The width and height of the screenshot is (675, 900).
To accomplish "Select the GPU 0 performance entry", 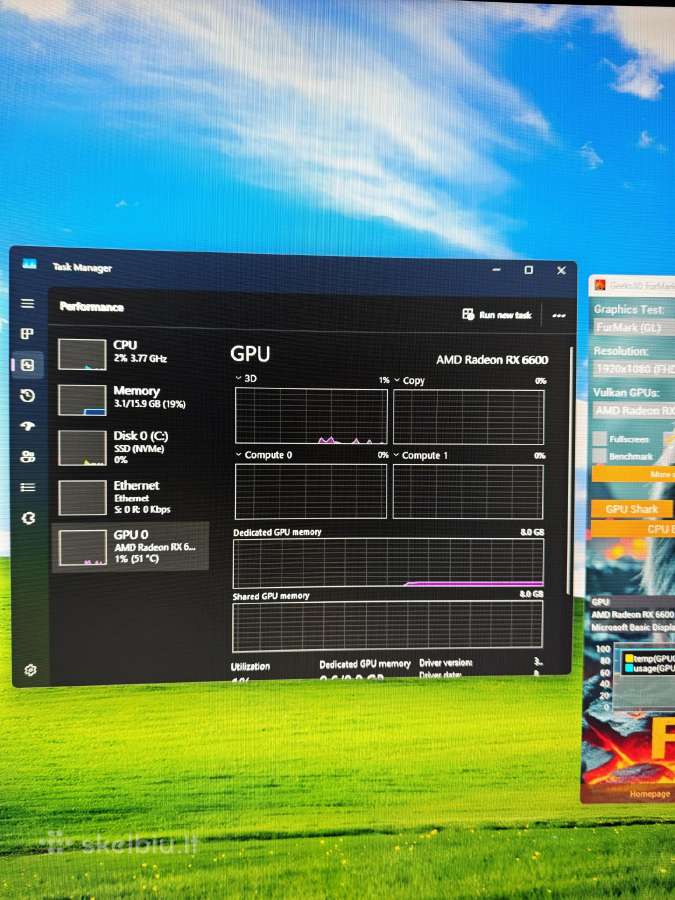I will click(x=130, y=547).
